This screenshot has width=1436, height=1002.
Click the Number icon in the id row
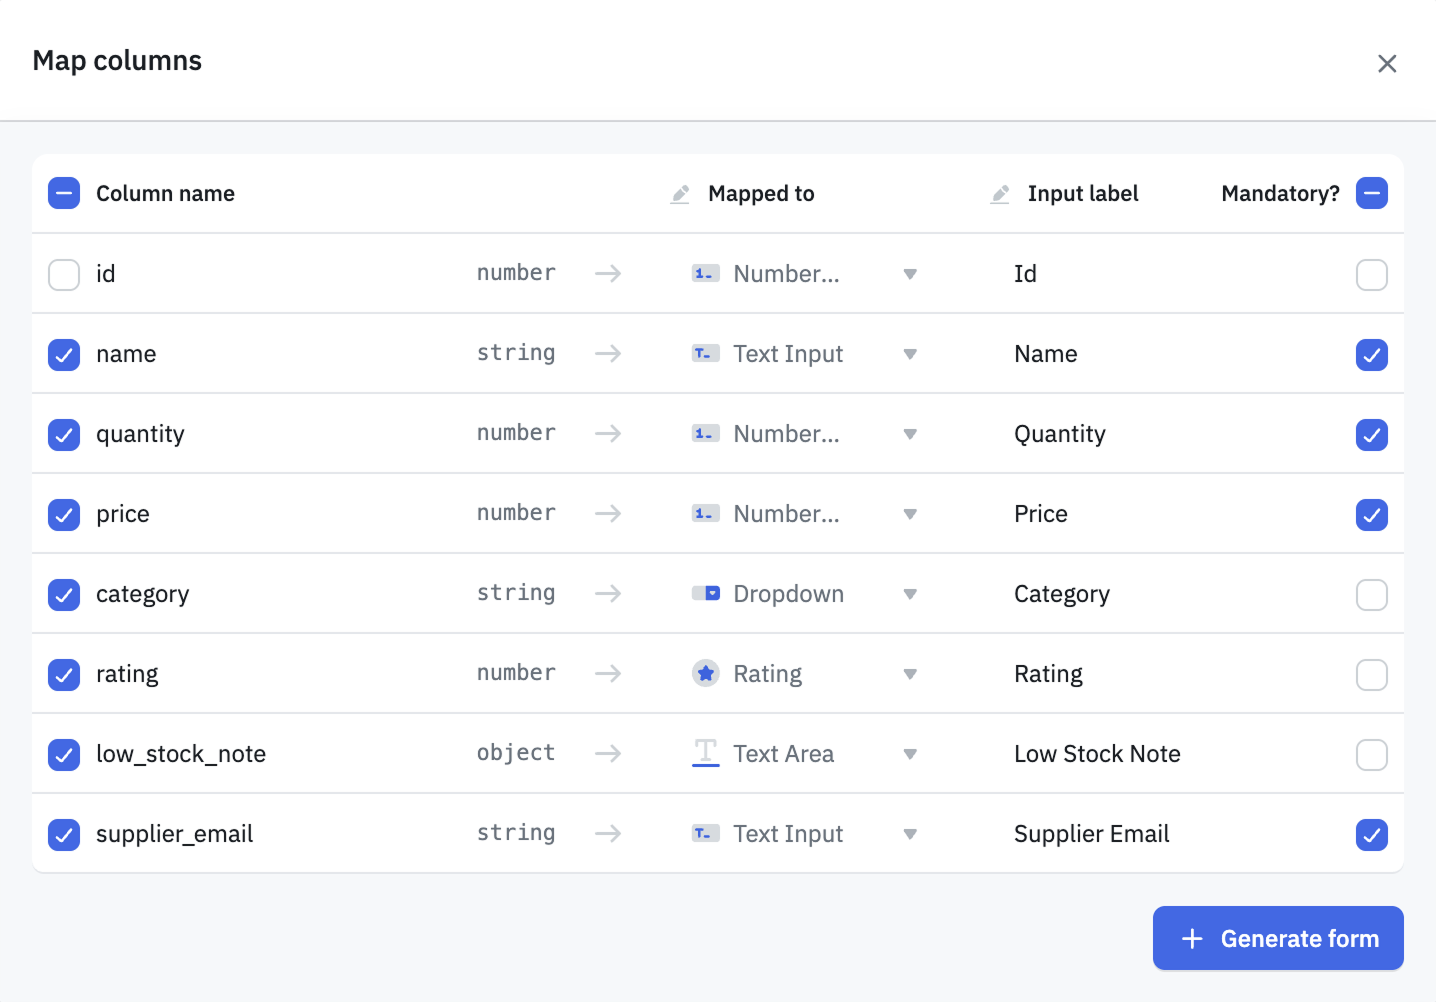pyautogui.click(x=706, y=274)
